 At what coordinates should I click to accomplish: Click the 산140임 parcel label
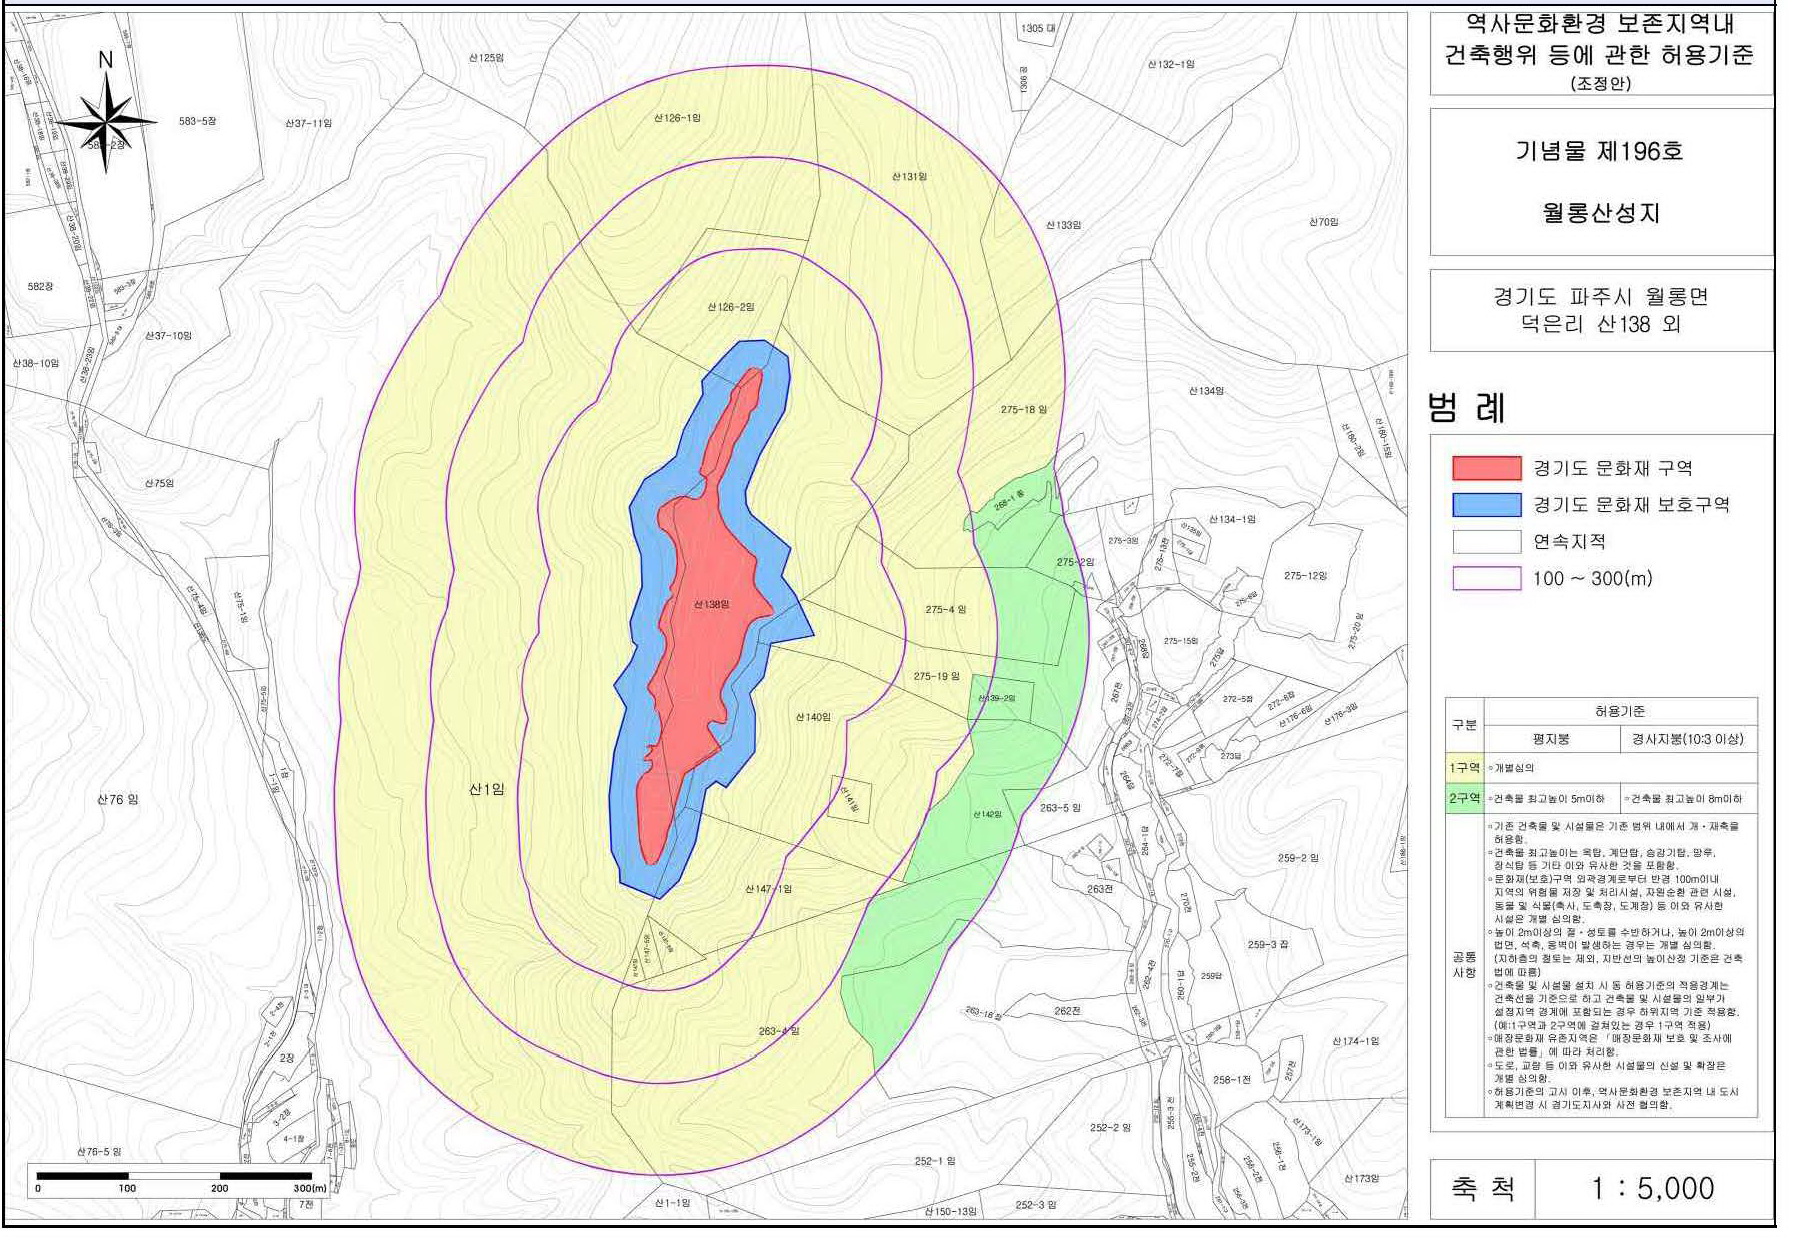[x=813, y=717]
